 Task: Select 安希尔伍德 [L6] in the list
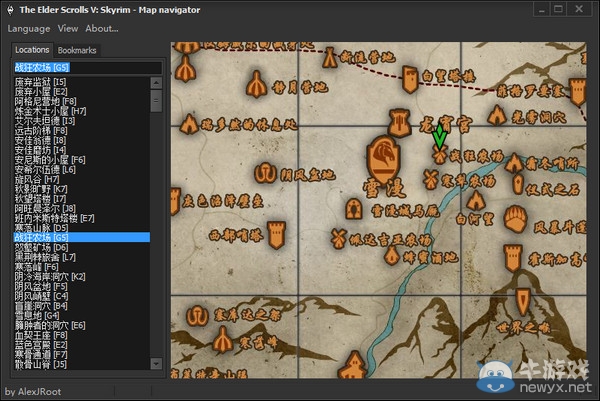(82, 170)
